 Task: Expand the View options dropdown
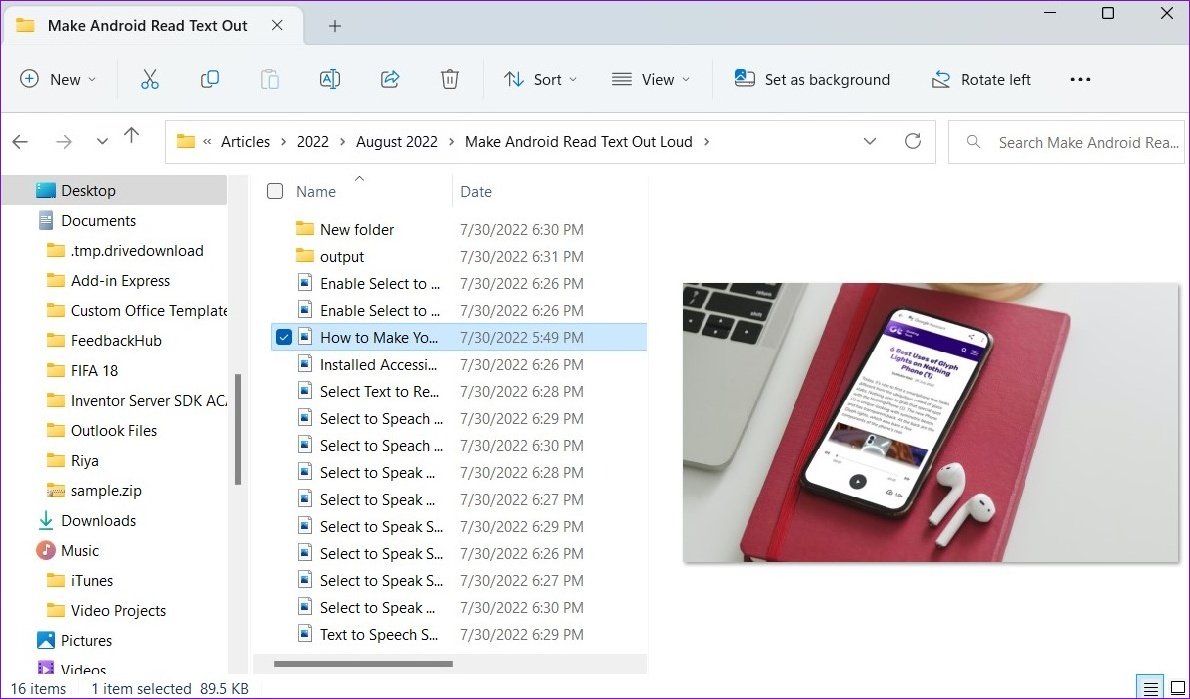click(651, 80)
